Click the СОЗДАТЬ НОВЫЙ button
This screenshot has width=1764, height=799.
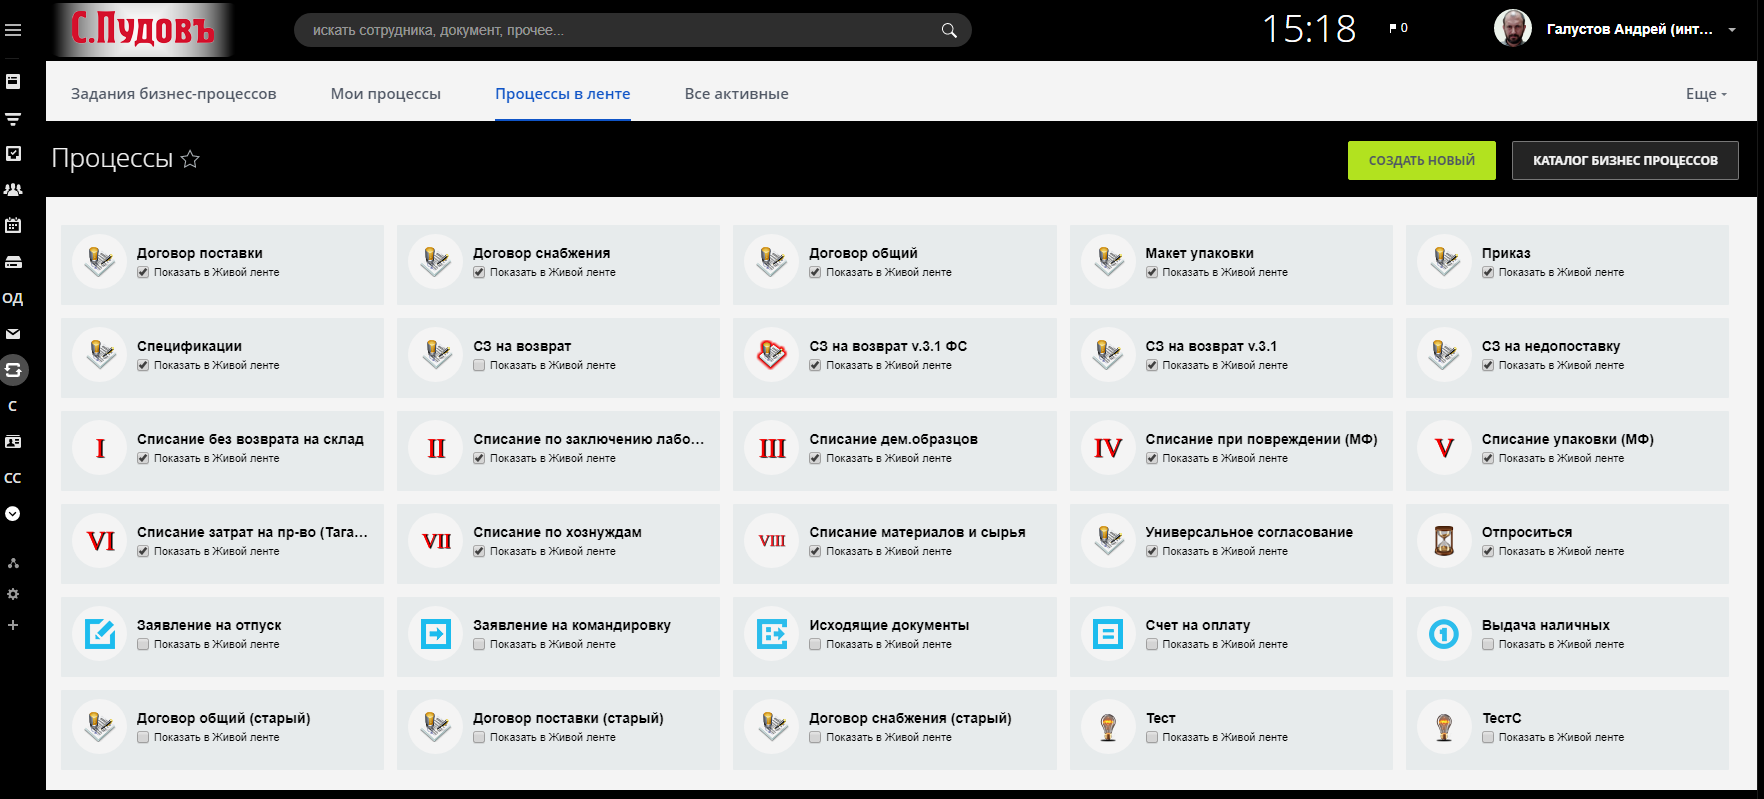pos(1422,160)
